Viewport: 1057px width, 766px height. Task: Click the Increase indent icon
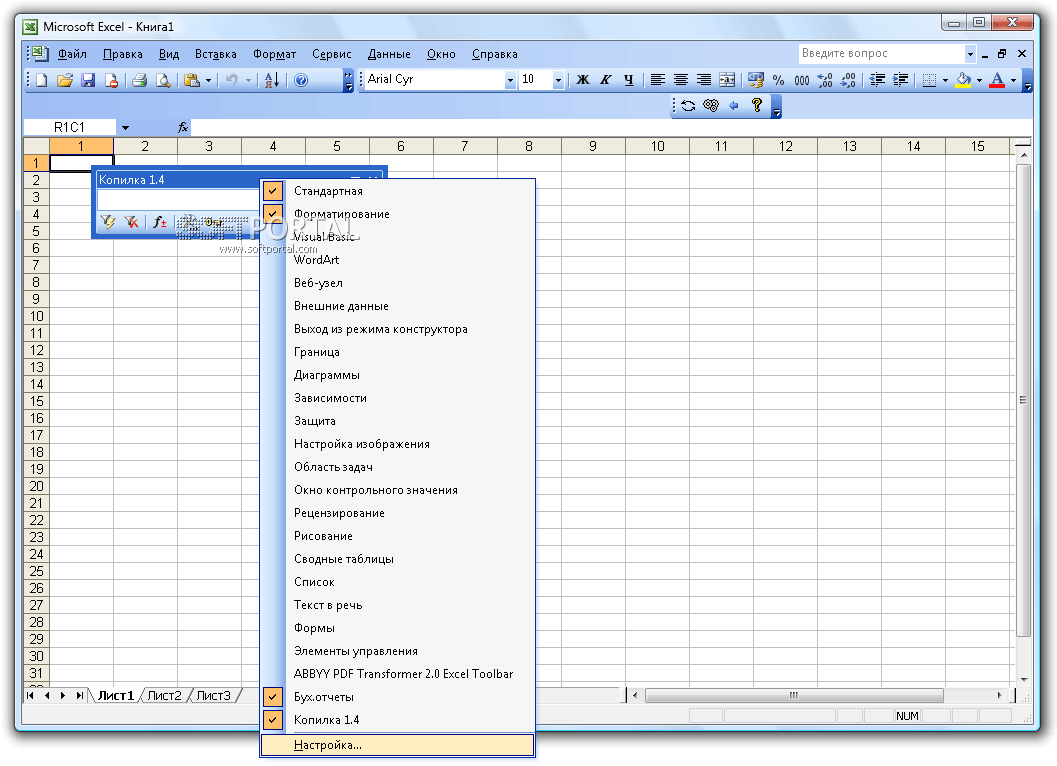pyautogui.click(x=900, y=80)
